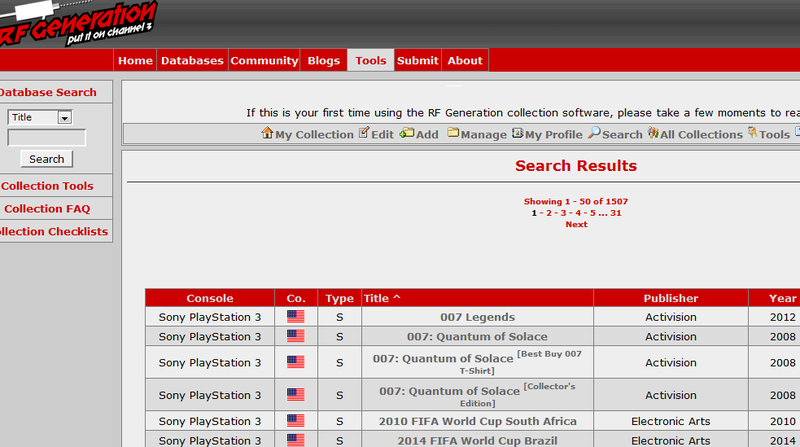
Task: Click the My Collection house icon
Action: 267,133
